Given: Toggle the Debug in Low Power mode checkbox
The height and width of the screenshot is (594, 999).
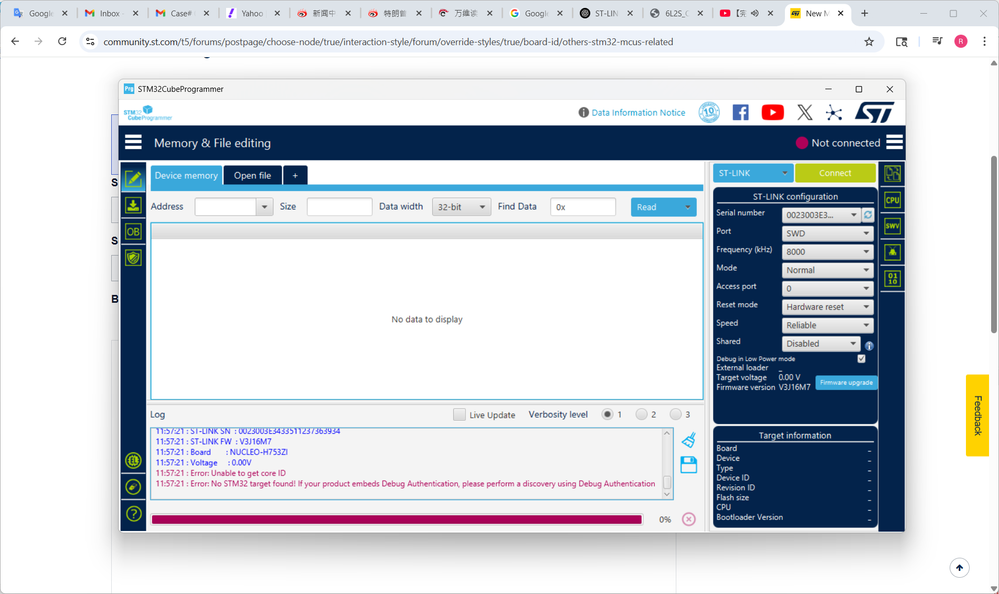Looking at the screenshot, I should [x=861, y=359].
